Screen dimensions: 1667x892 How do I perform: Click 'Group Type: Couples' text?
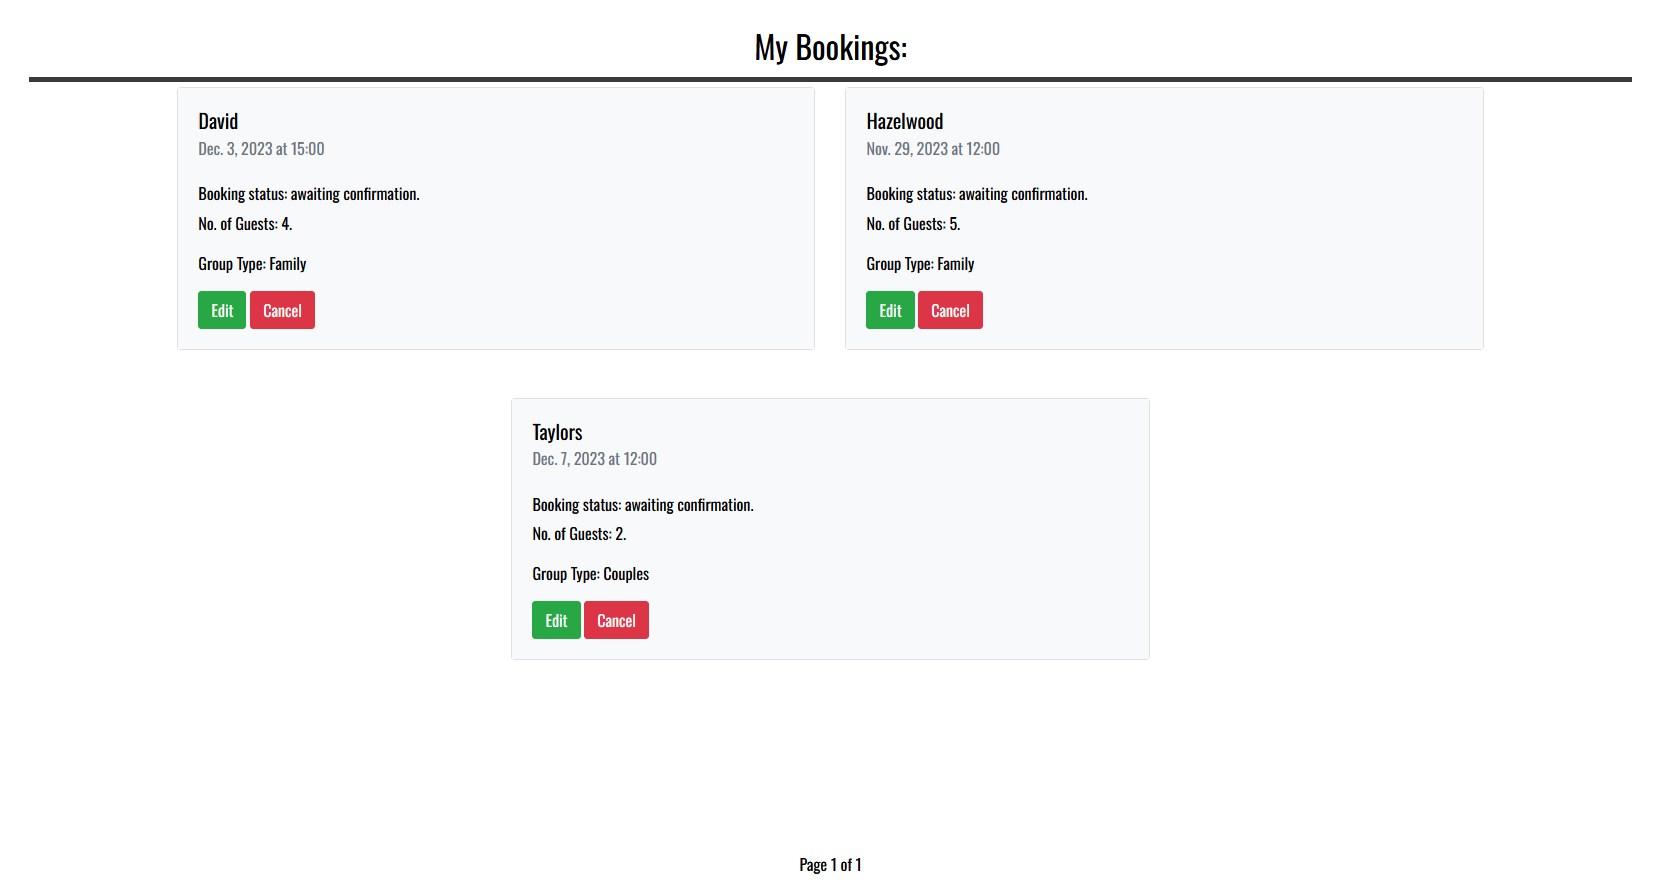(x=591, y=574)
